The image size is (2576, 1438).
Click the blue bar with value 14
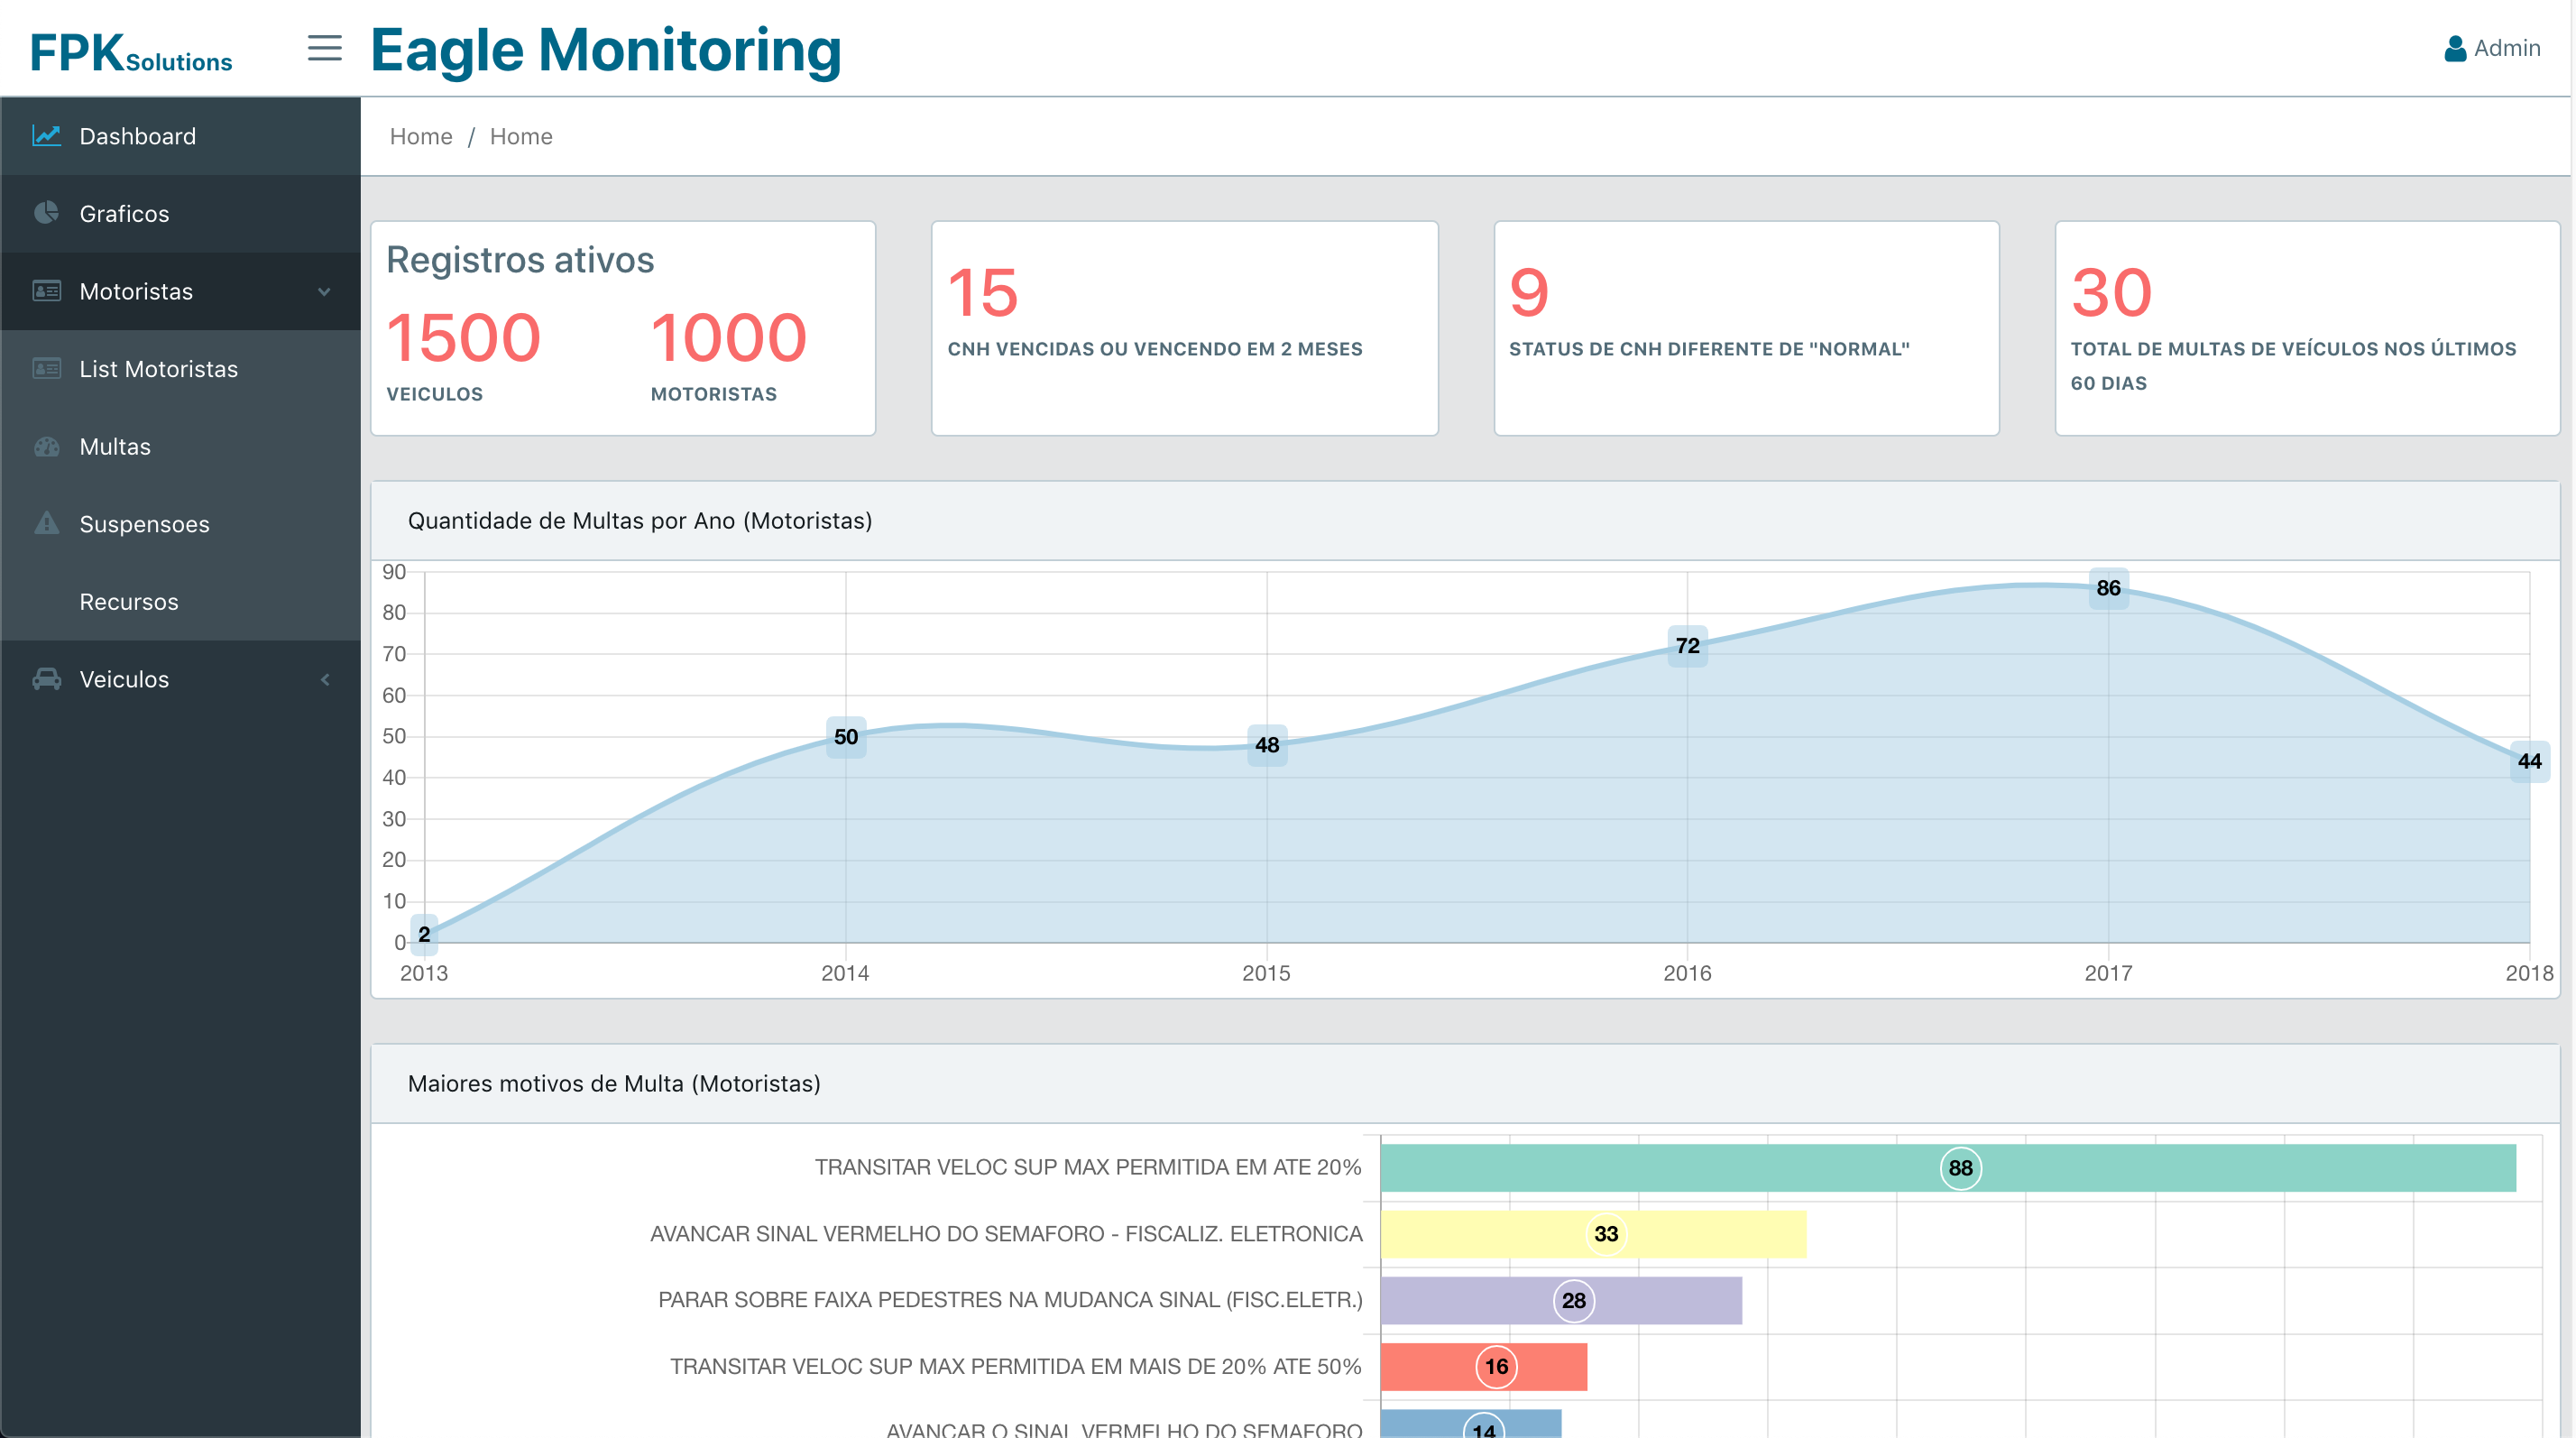pyautogui.click(x=1471, y=1424)
